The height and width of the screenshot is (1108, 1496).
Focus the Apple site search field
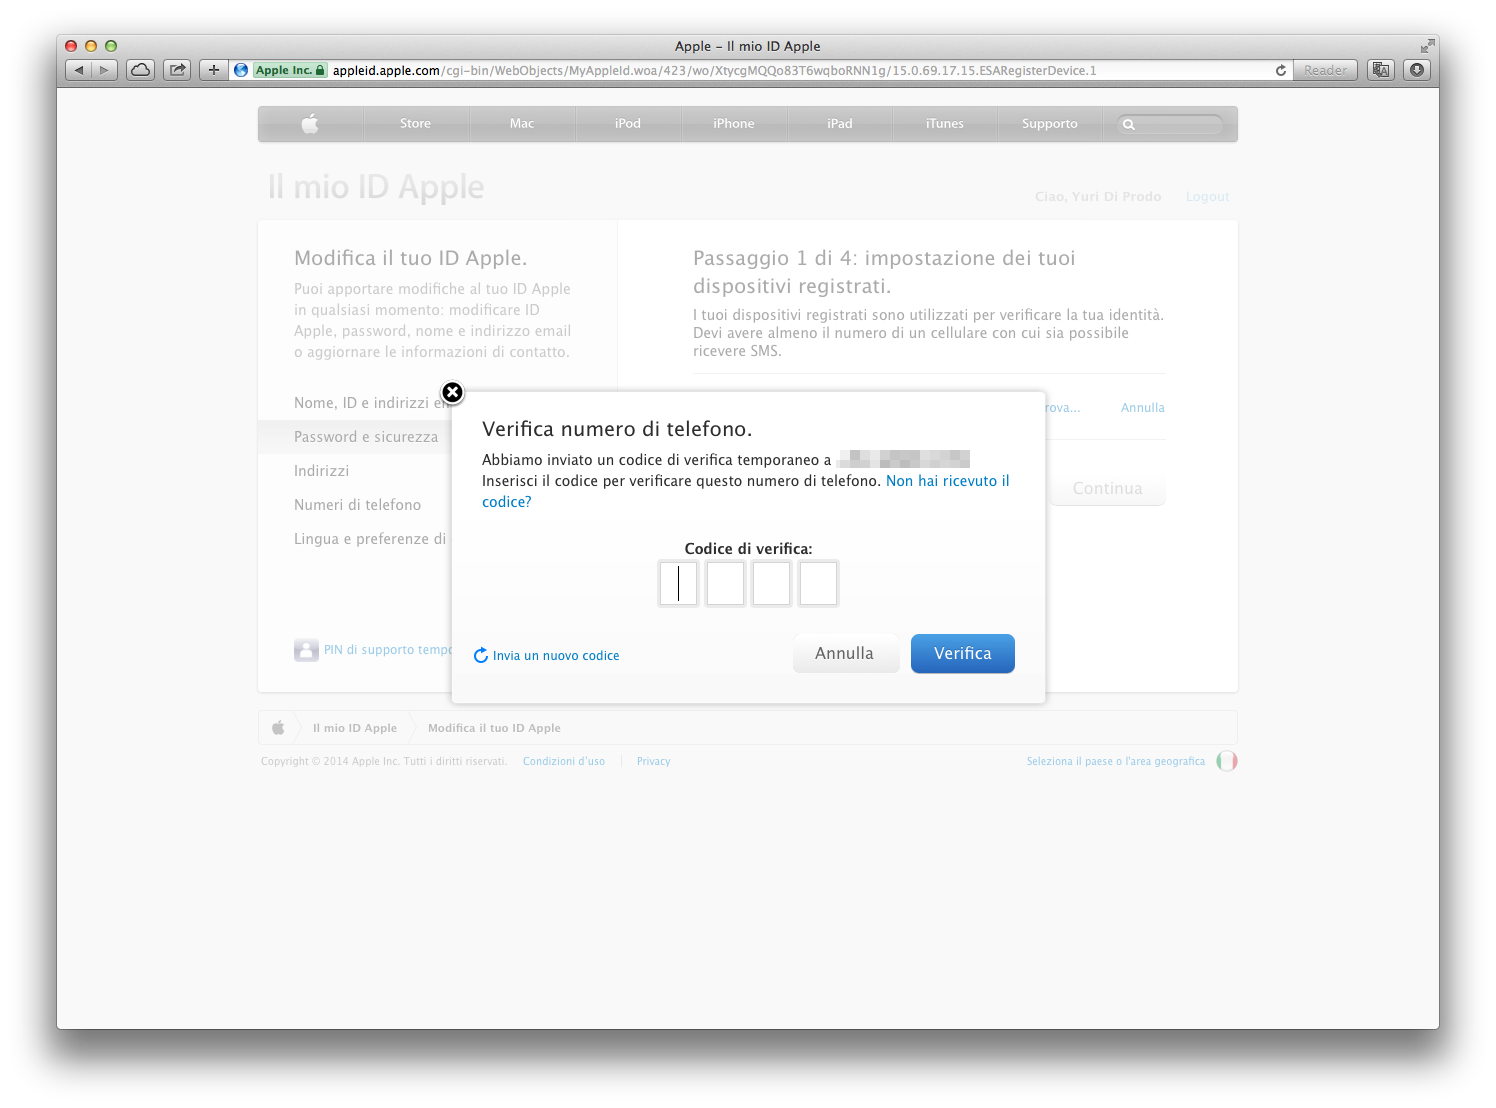tap(1170, 124)
